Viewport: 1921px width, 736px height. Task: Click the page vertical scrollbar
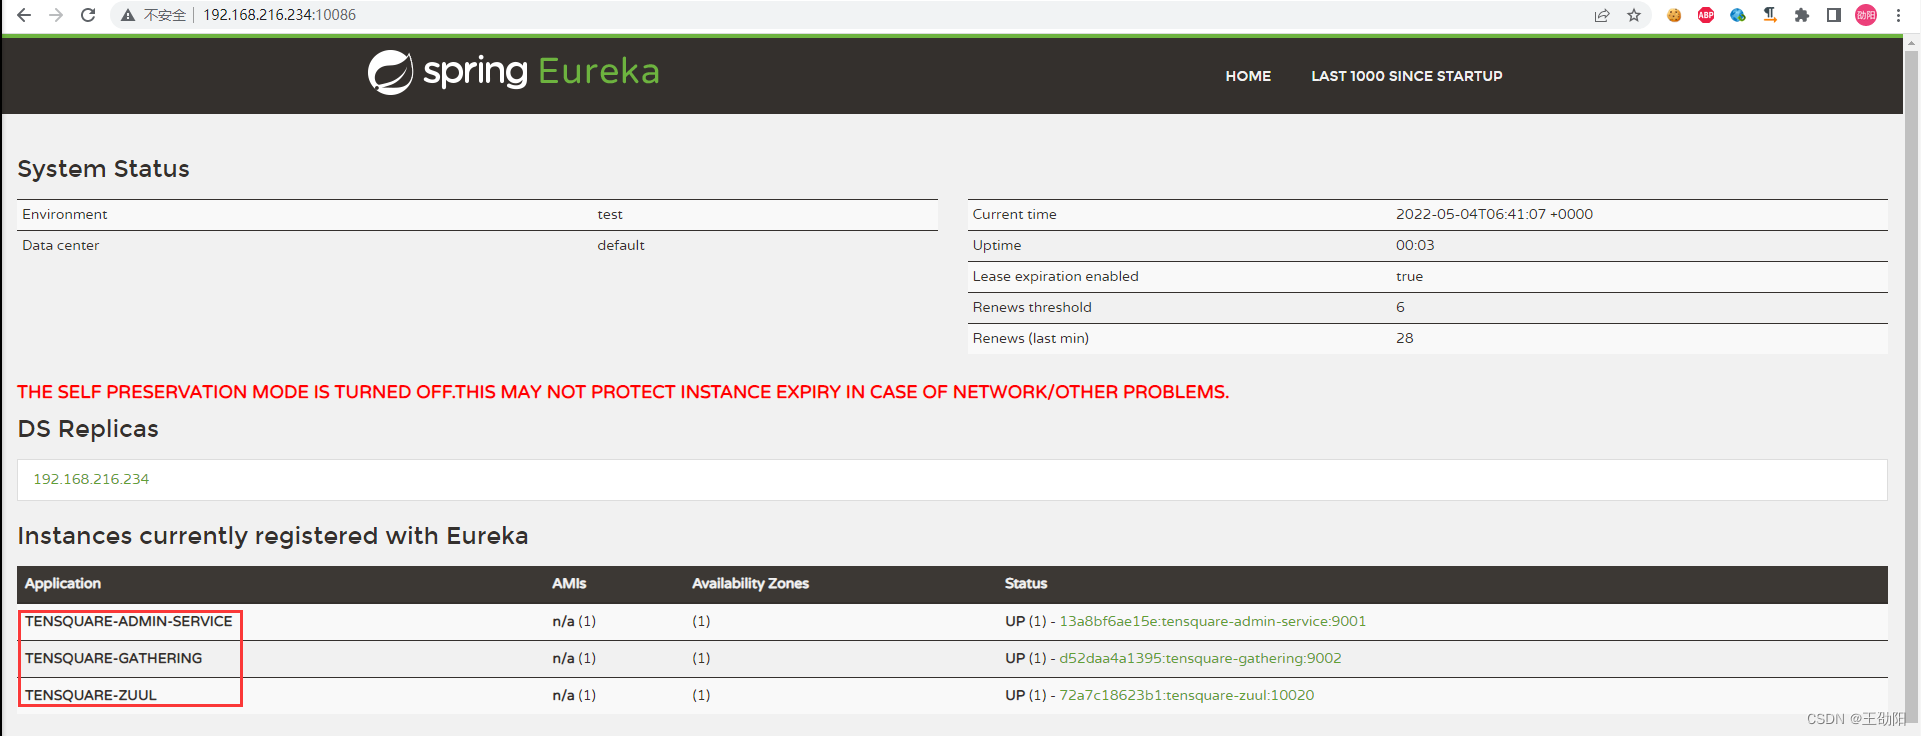click(x=1912, y=385)
